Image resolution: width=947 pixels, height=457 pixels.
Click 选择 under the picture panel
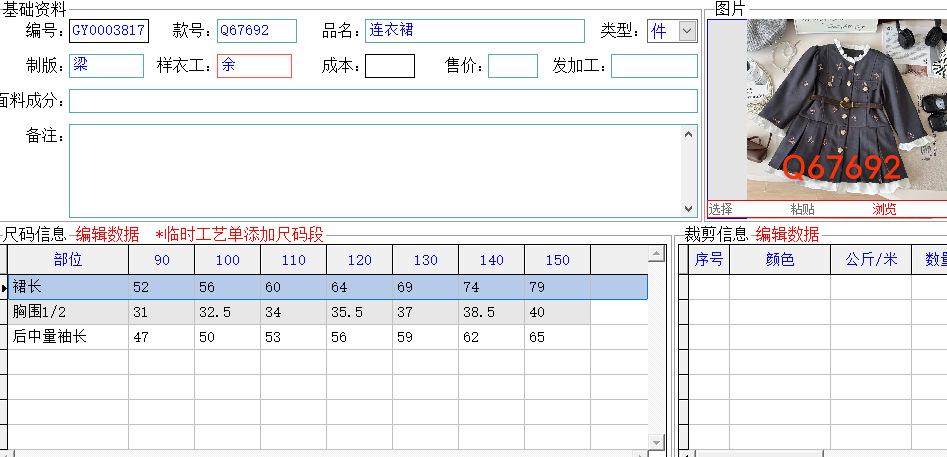(720, 209)
